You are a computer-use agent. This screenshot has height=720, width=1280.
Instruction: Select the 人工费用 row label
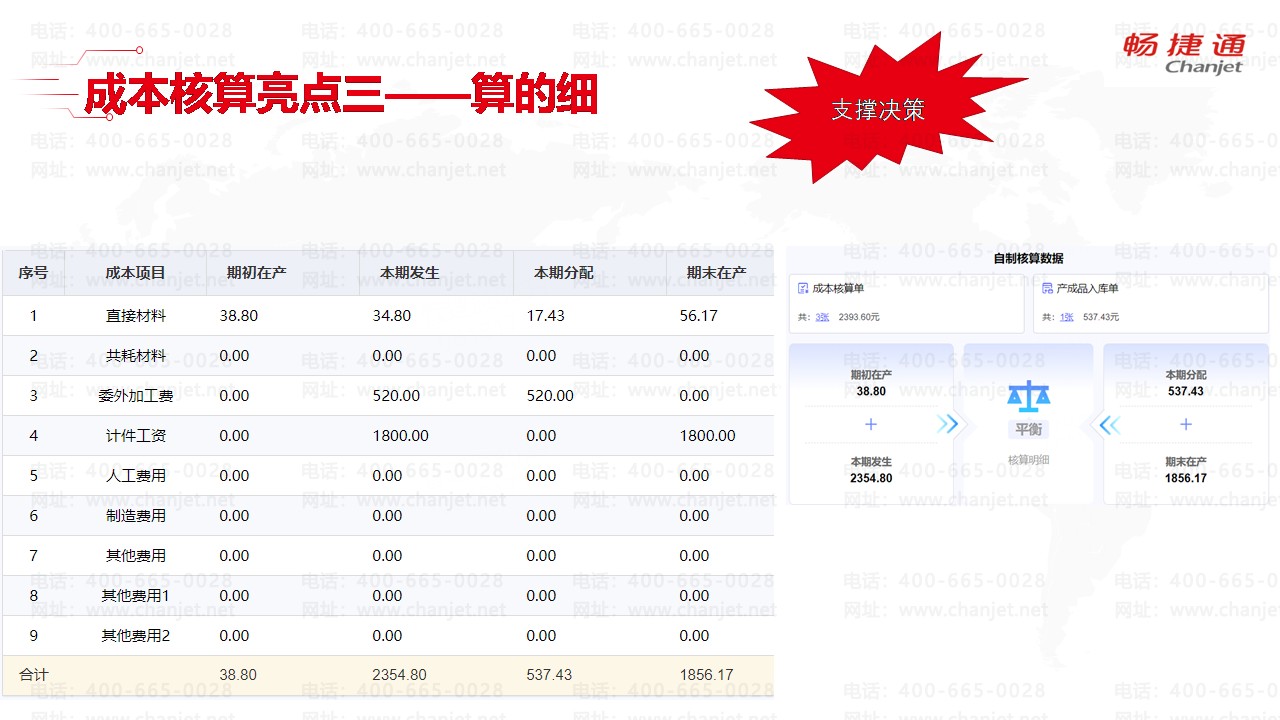136,476
